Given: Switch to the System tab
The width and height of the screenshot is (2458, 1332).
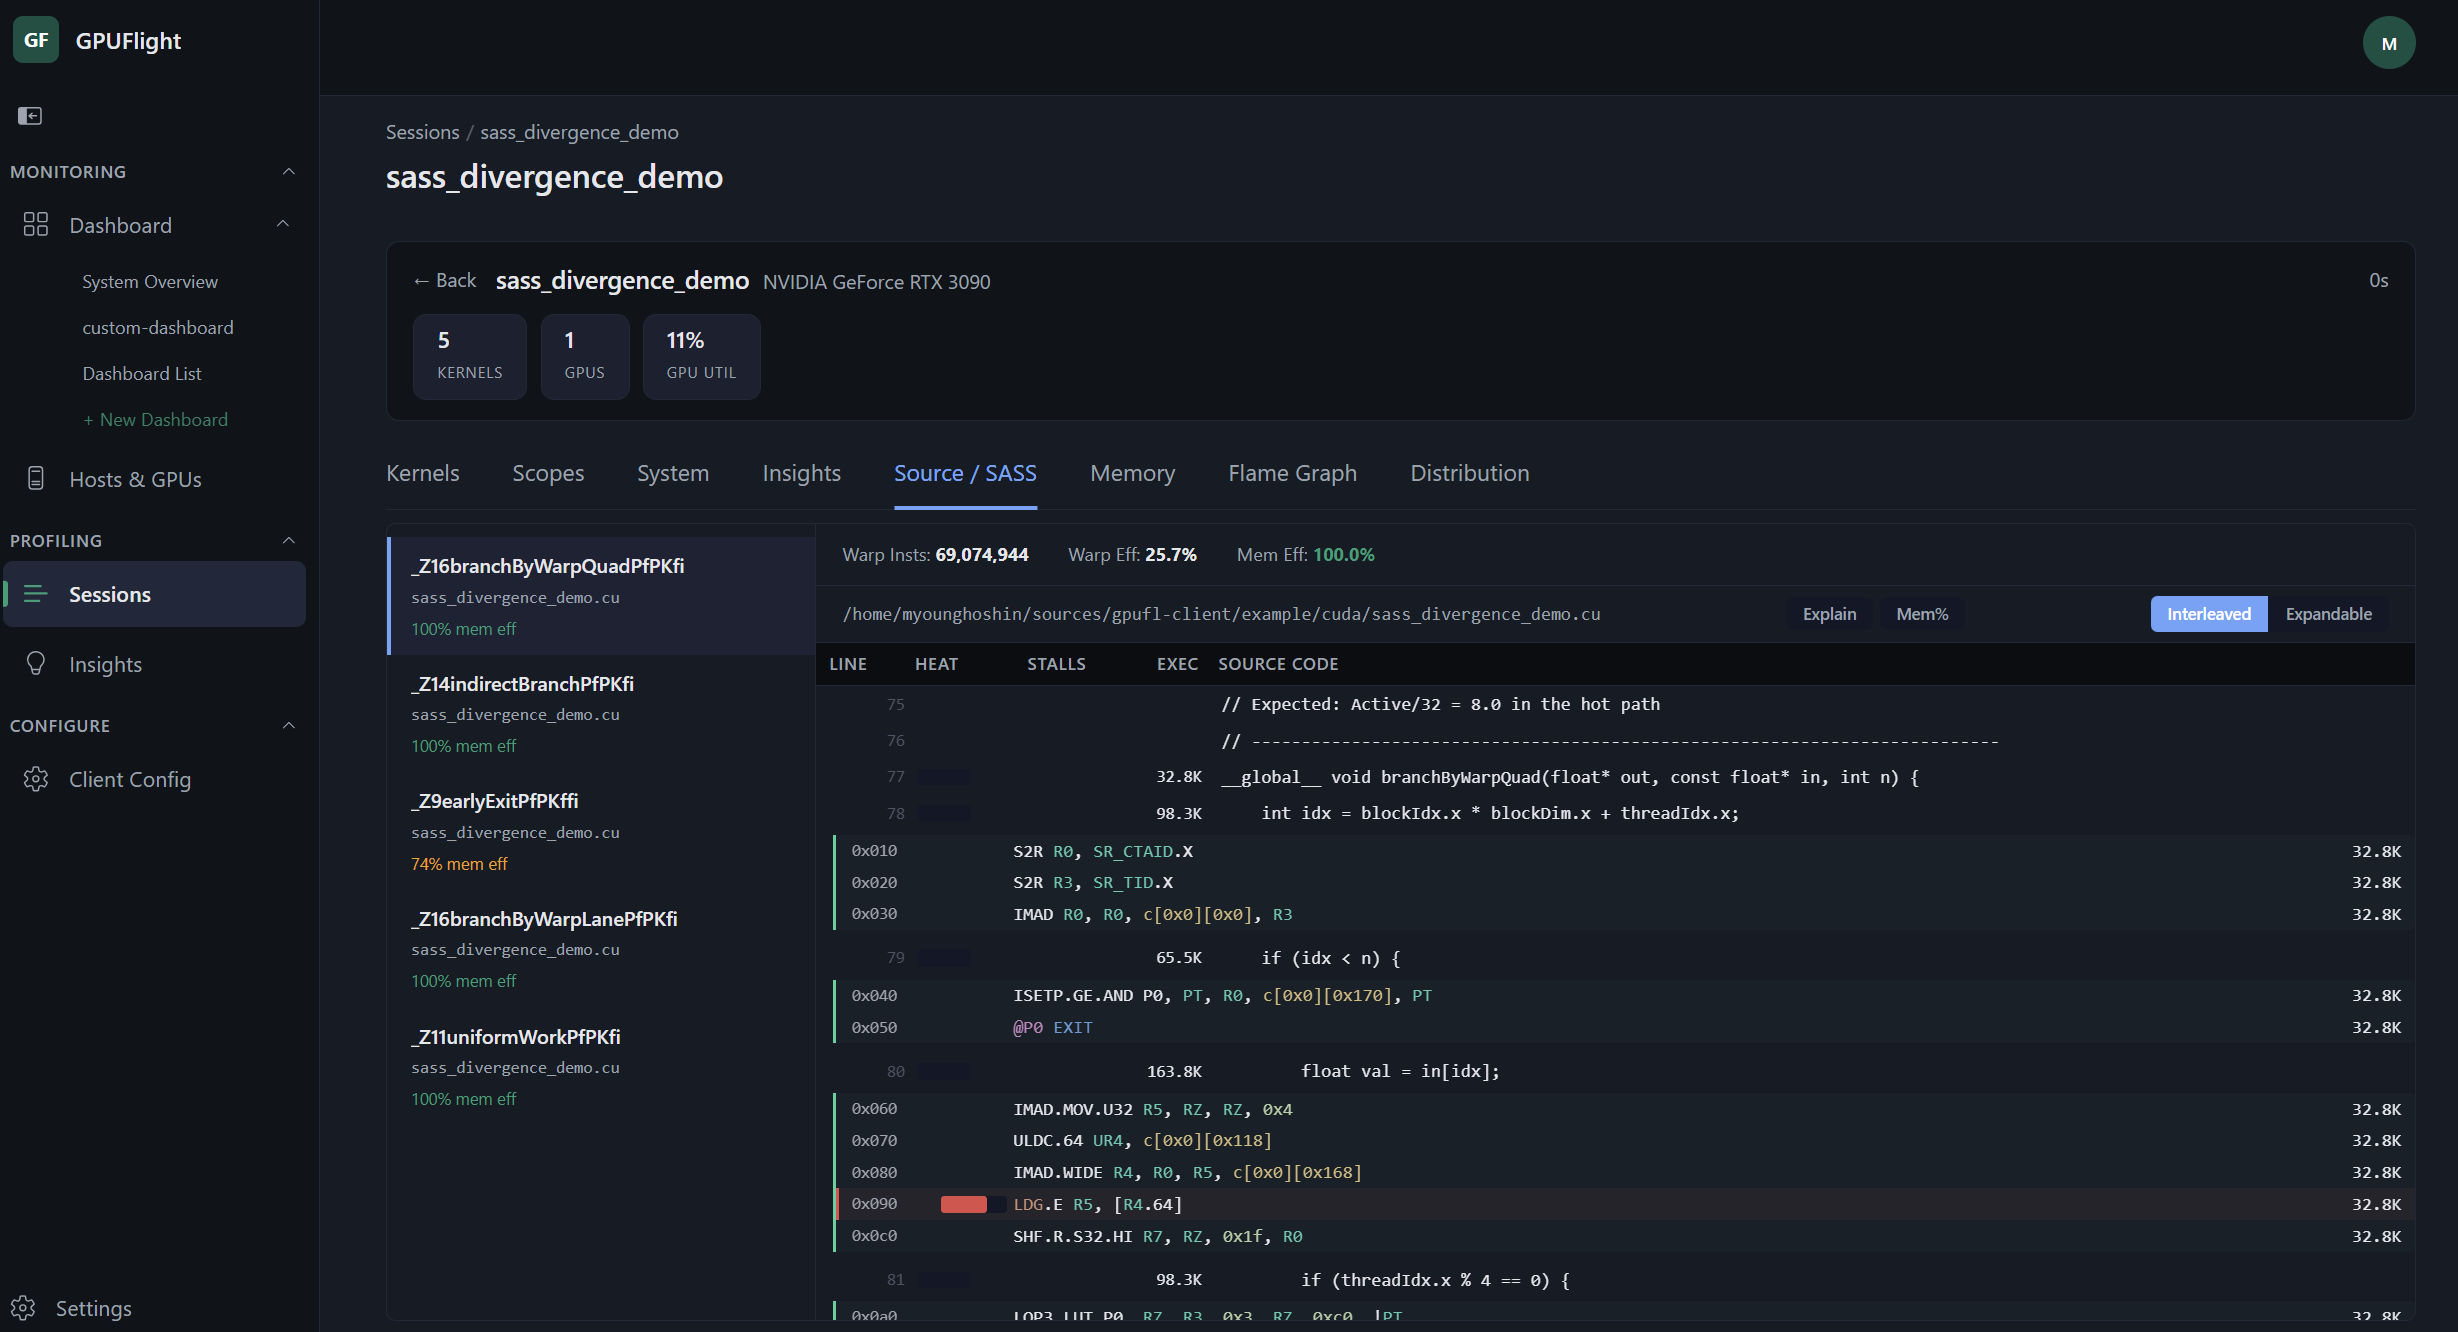Looking at the screenshot, I should tap(673, 473).
